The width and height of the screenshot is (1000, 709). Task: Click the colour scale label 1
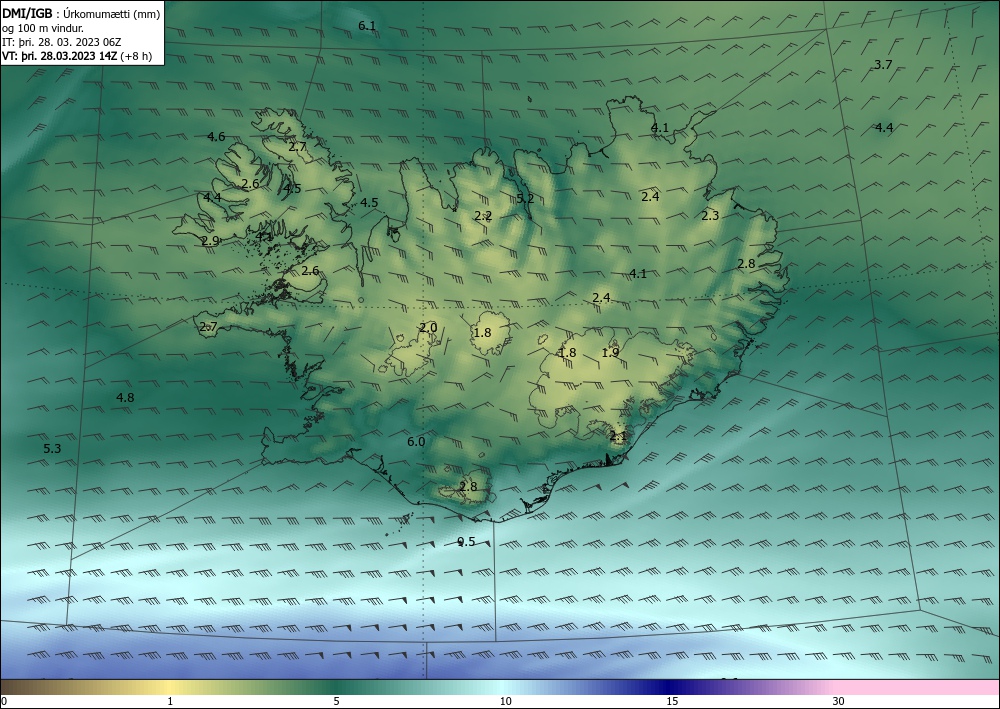[170, 702]
